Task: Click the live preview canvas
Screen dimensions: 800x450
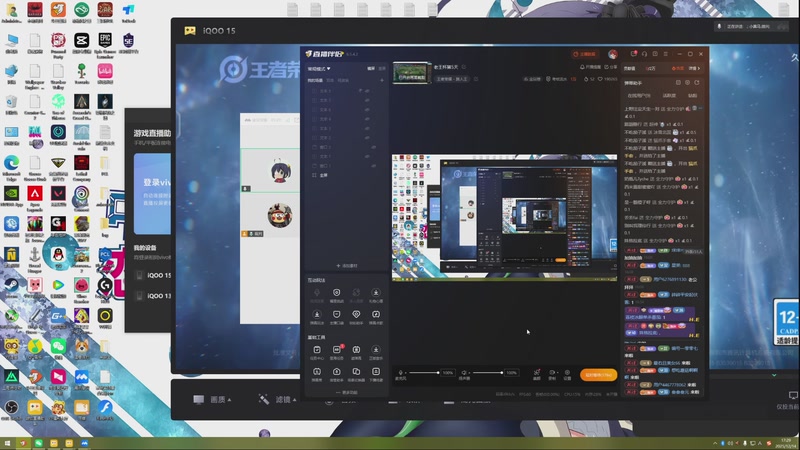Action: (x=504, y=217)
